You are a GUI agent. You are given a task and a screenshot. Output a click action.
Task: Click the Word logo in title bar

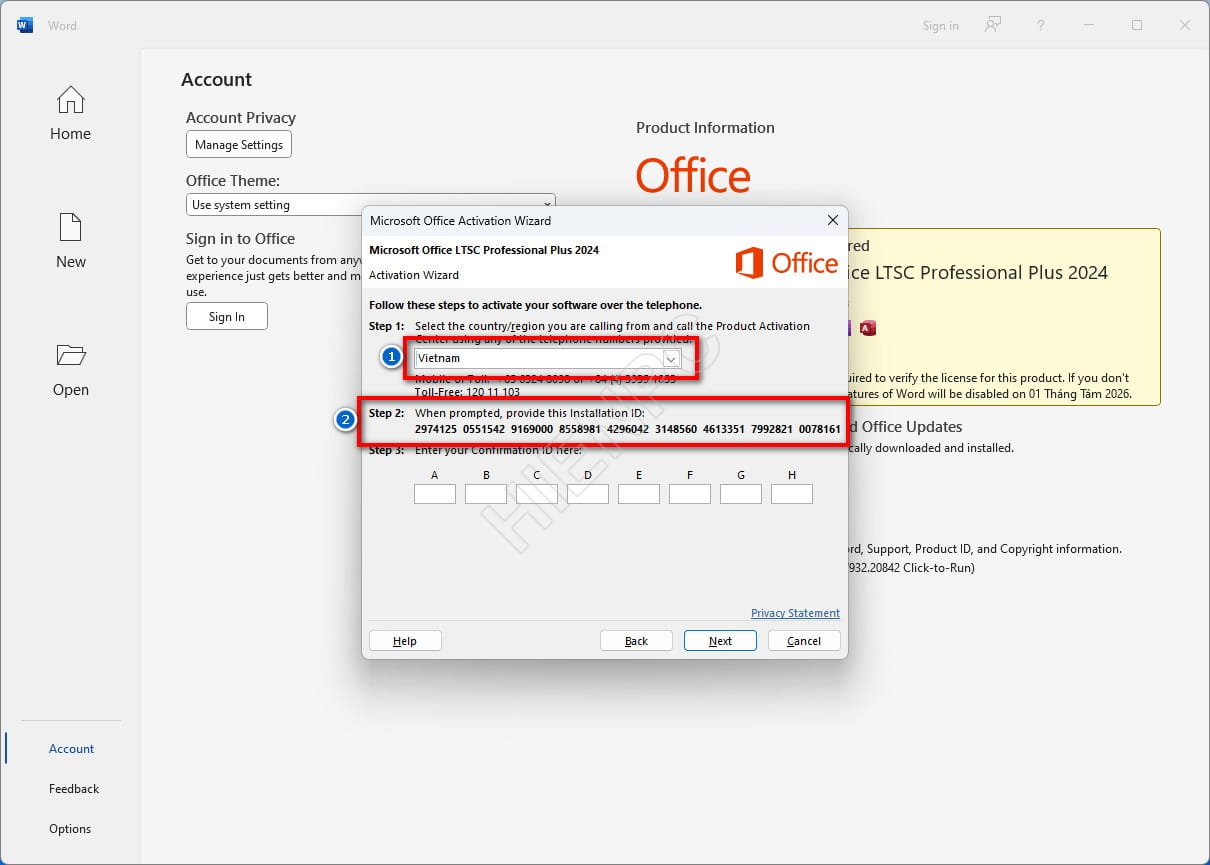(25, 25)
